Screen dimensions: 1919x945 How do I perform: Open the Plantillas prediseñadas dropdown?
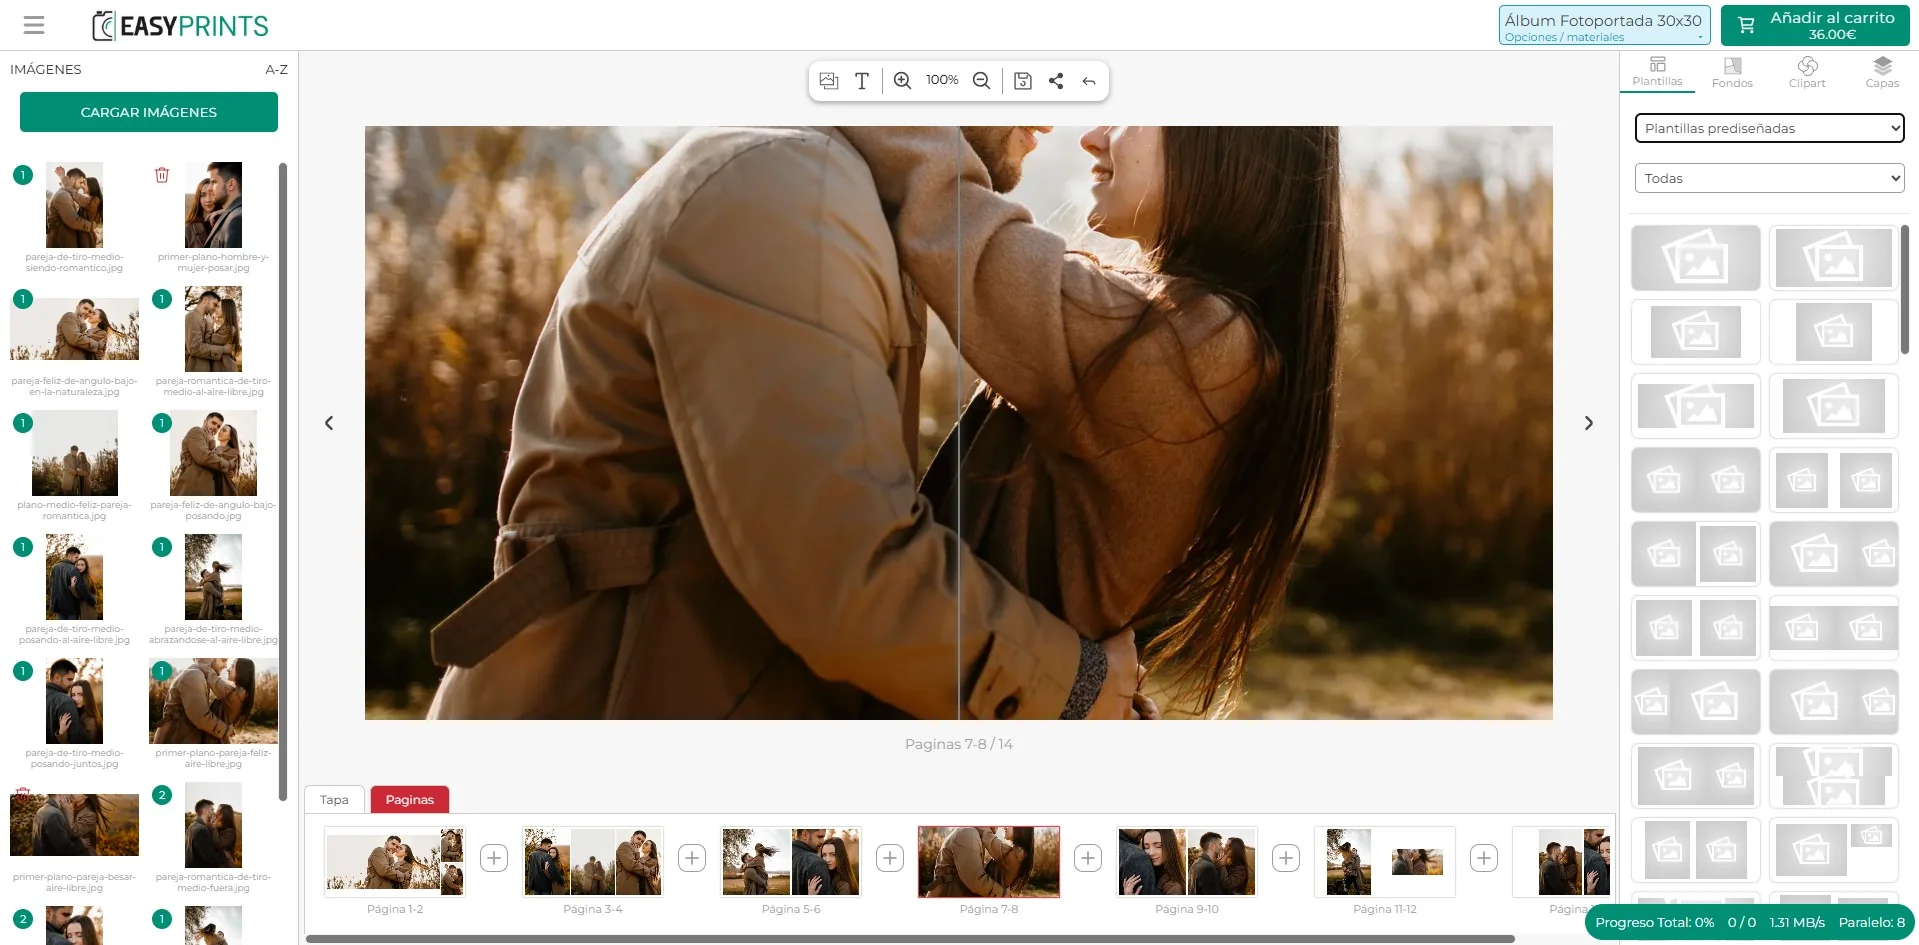tap(1769, 128)
